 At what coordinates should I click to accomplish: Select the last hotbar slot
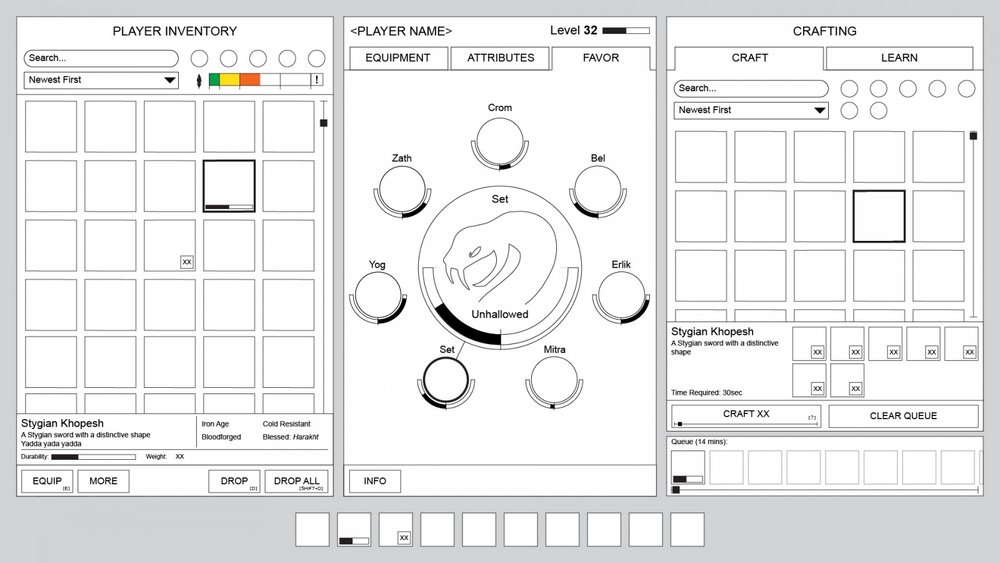pos(688,529)
